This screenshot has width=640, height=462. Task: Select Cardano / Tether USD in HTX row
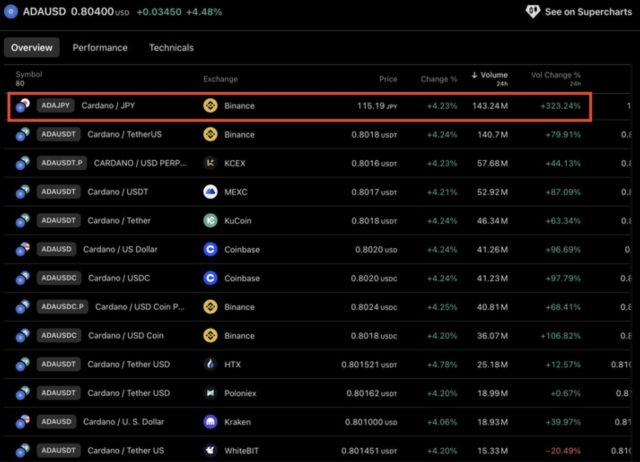pos(129,364)
